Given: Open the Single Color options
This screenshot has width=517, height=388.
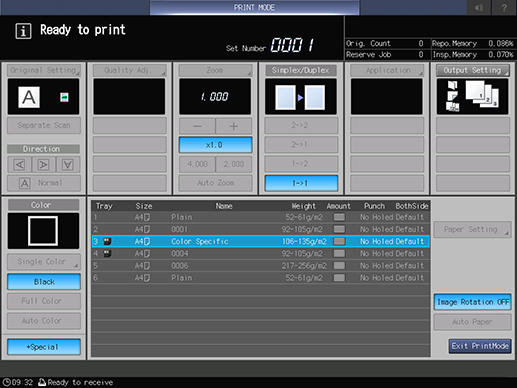Looking at the screenshot, I should click(x=44, y=262).
